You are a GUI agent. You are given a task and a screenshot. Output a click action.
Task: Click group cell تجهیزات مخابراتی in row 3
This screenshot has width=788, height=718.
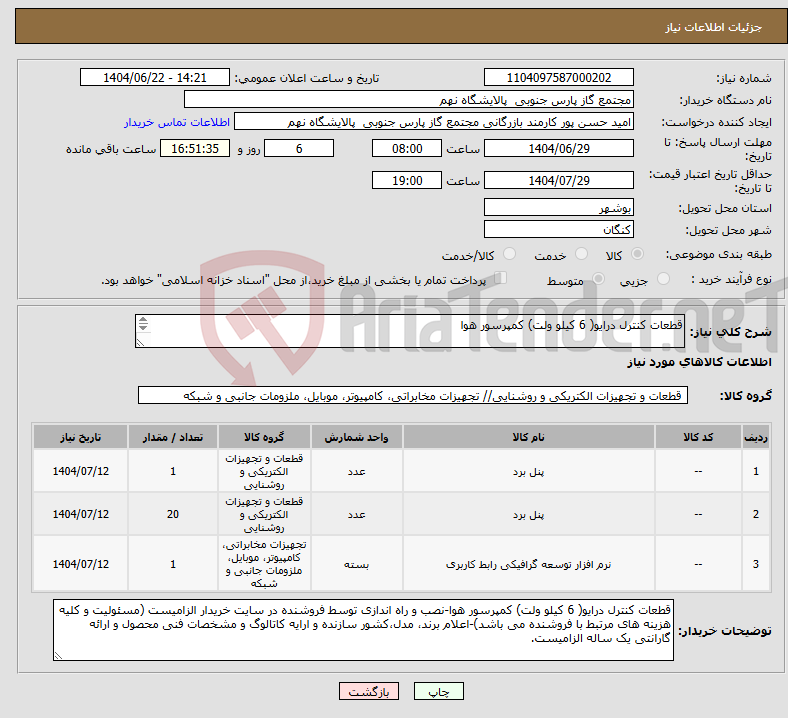264,564
